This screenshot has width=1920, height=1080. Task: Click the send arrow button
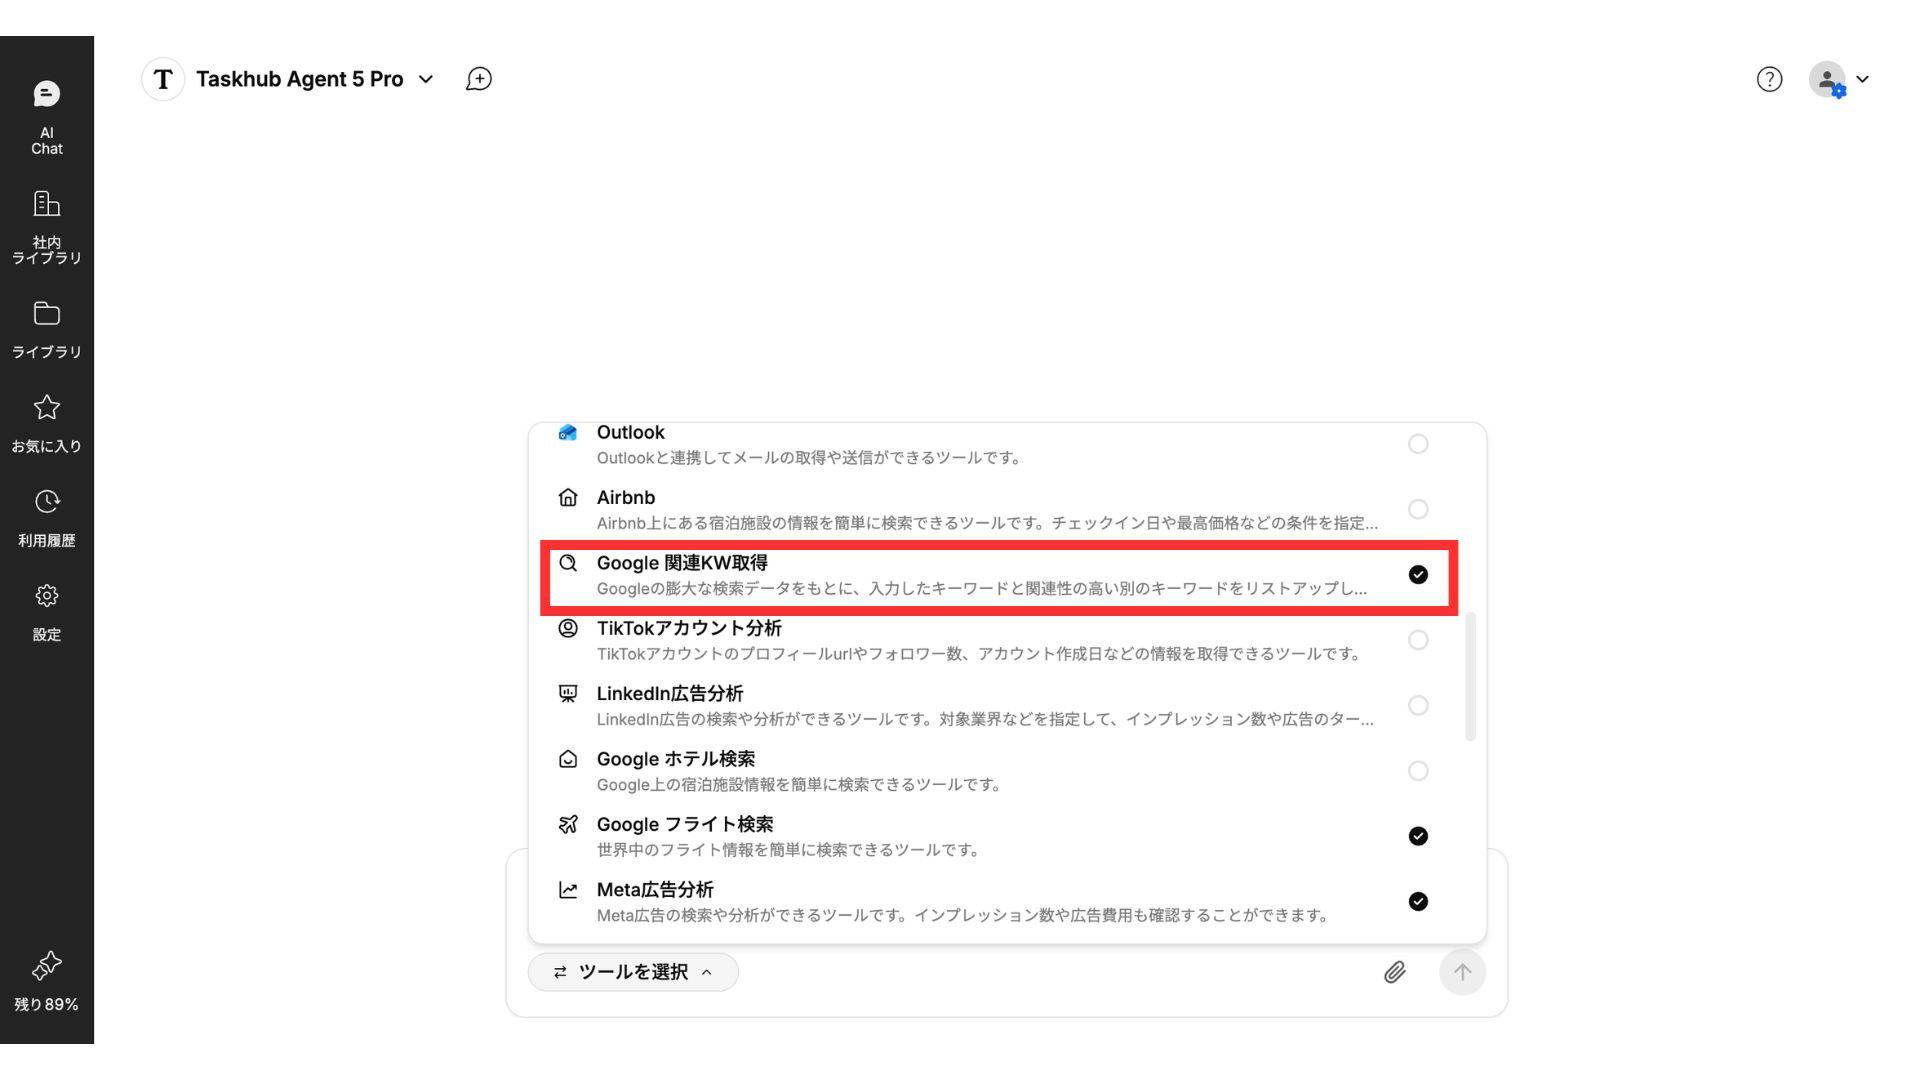coord(1462,972)
